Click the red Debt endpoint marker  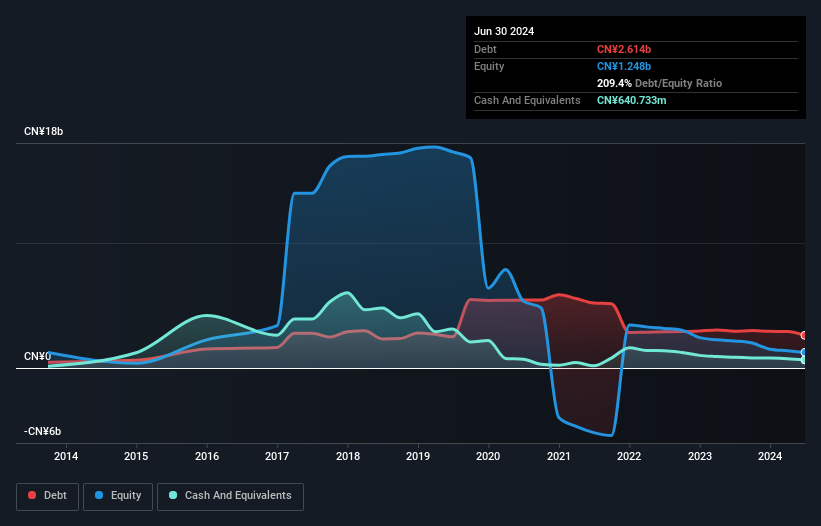[804, 335]
